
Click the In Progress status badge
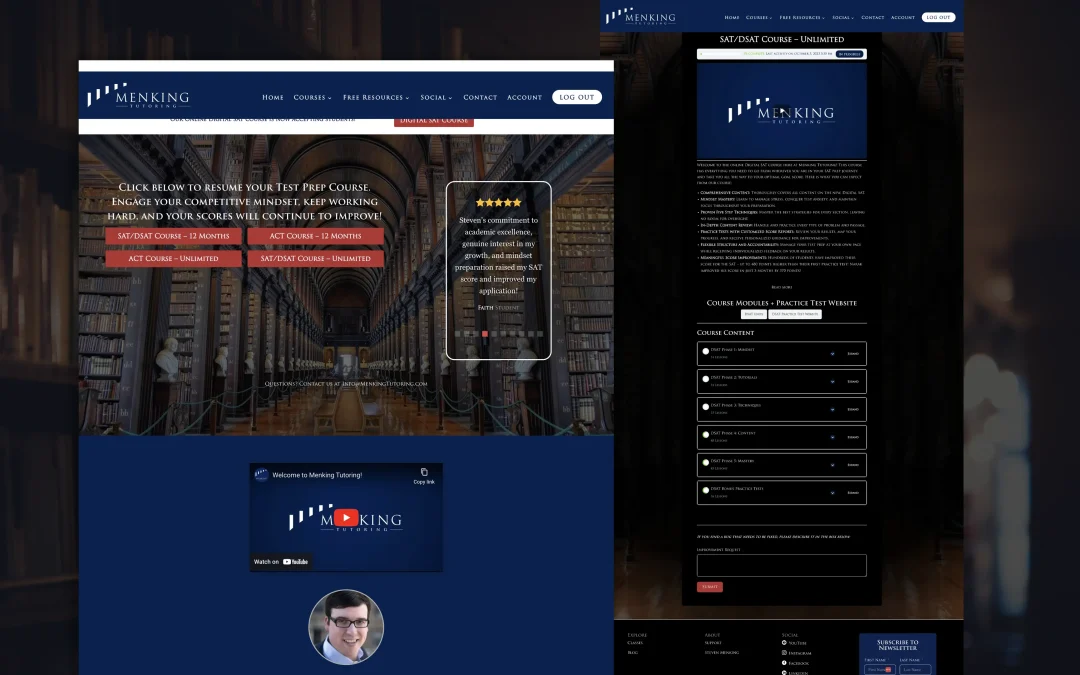tap(849, 54)
